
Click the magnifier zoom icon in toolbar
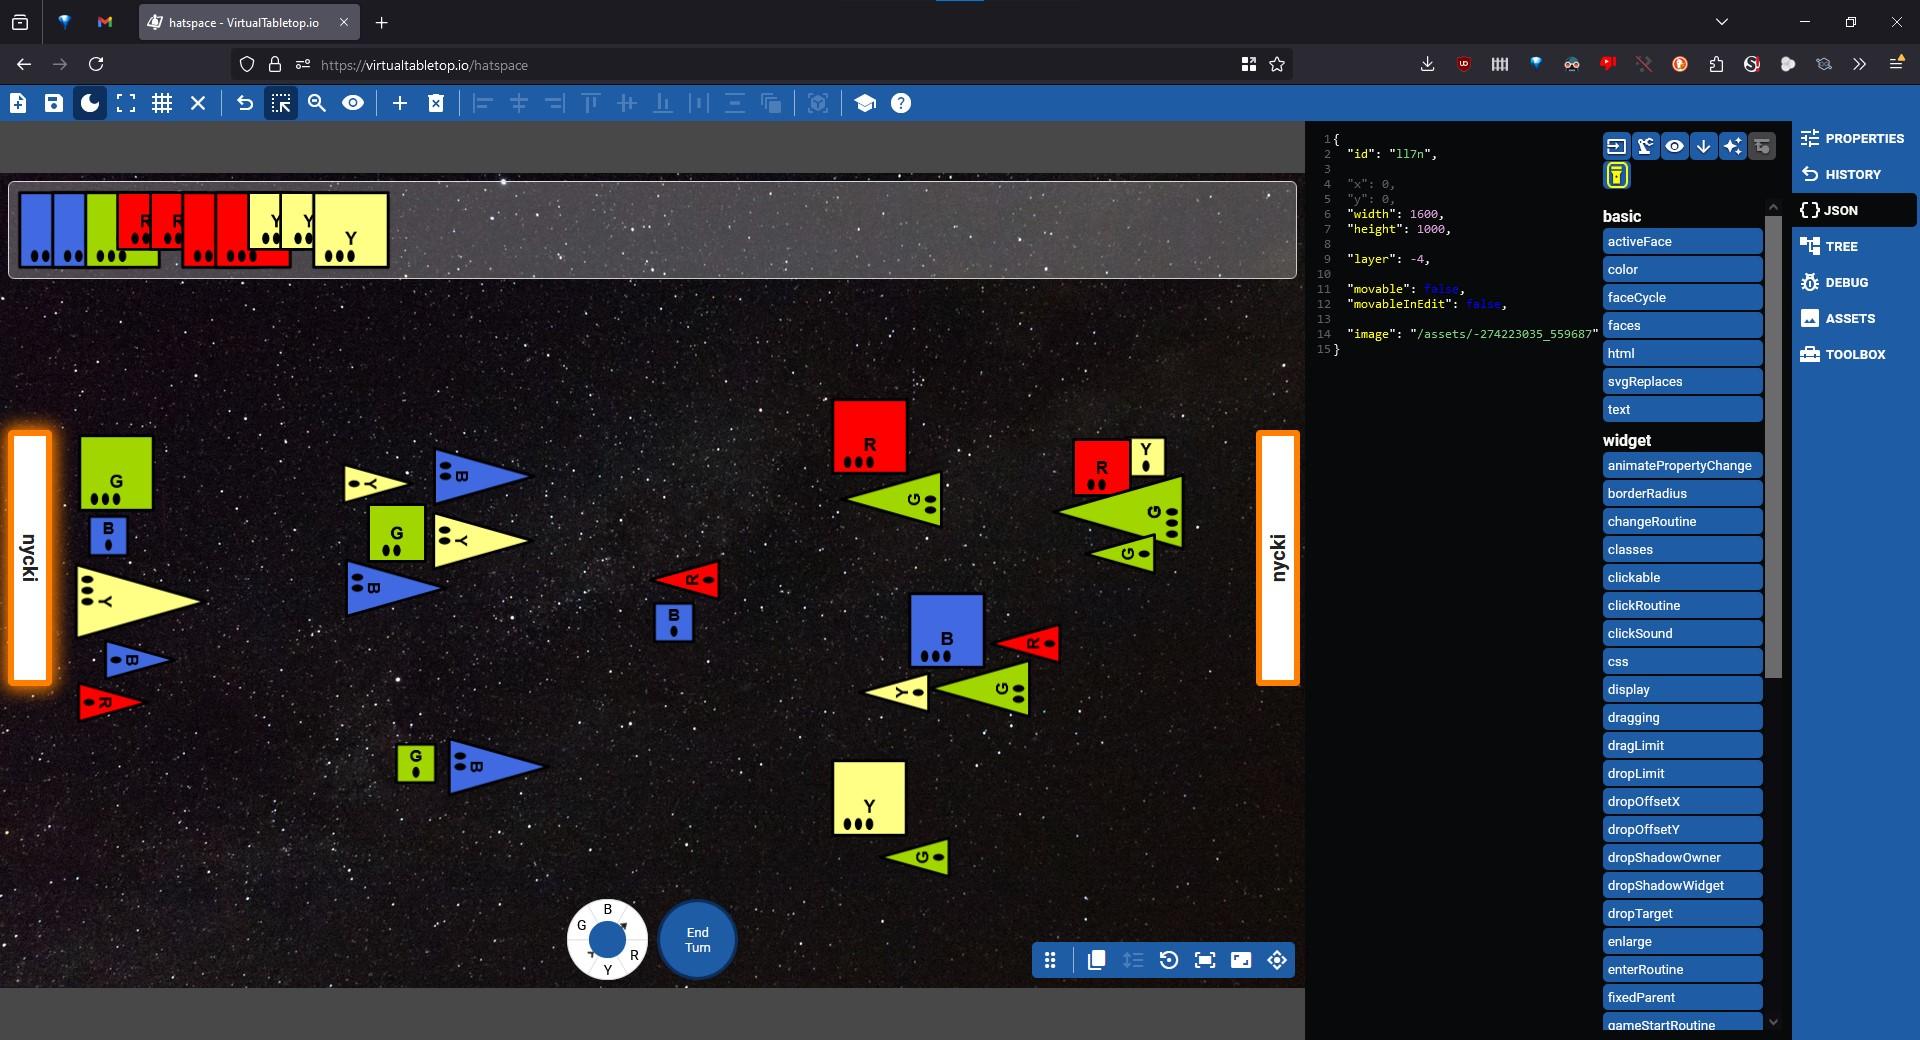tap(317, 103)
